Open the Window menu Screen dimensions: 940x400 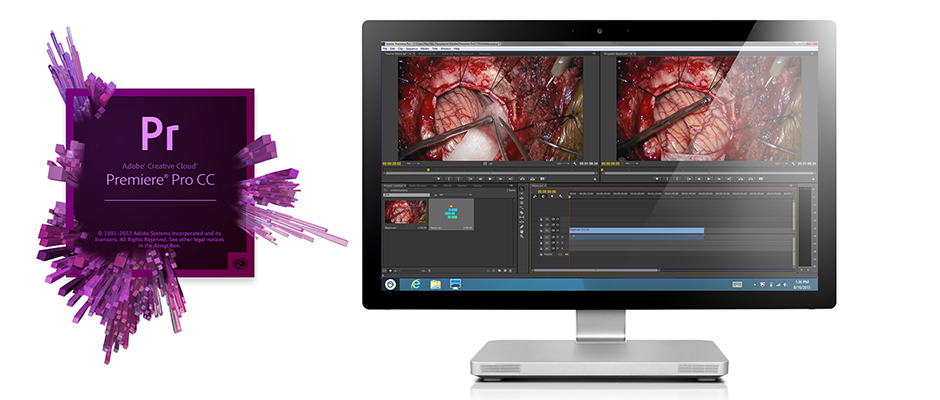point(445,49)
